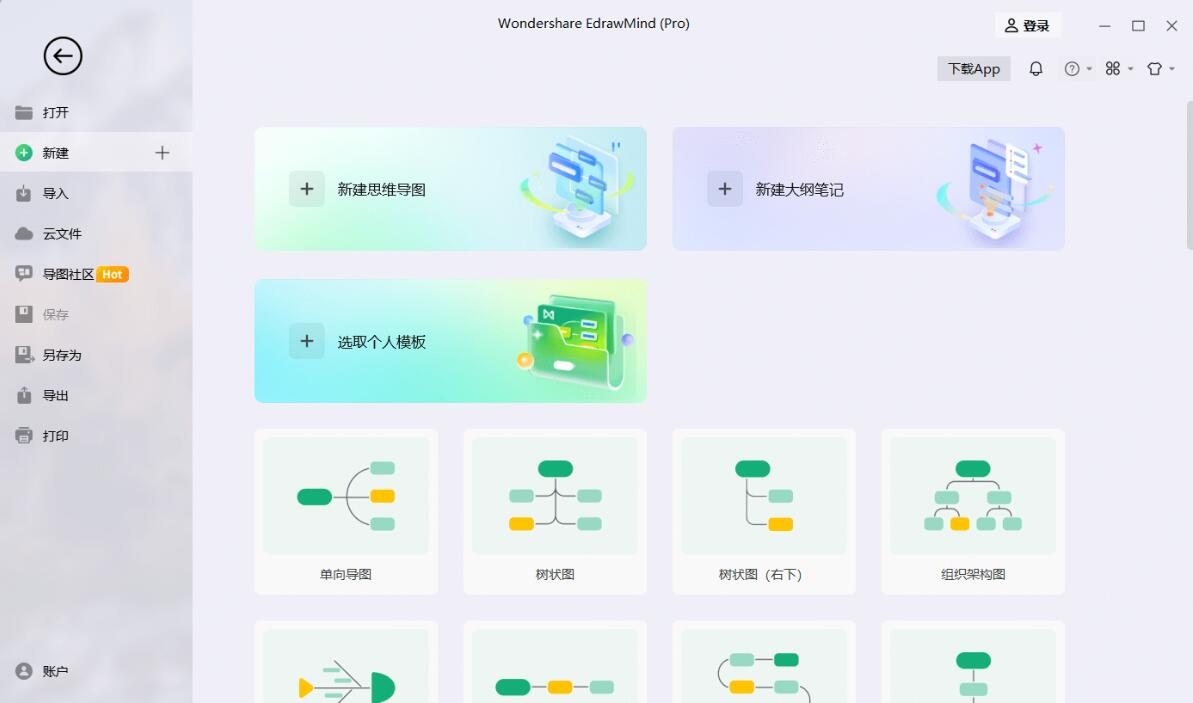Open the dropdown next to the theme icon
Screen dimensions: 1193x703
point(1171,68)
